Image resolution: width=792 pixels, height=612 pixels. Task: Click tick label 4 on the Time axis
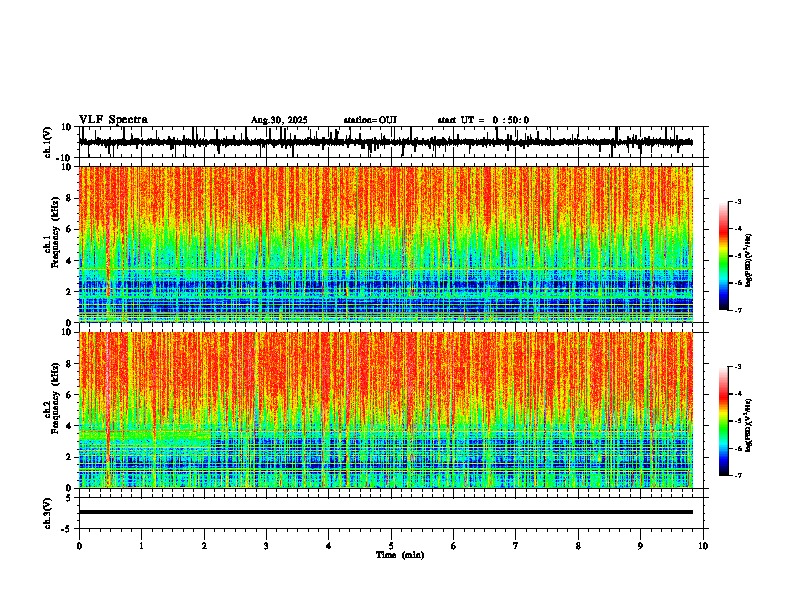329,546
